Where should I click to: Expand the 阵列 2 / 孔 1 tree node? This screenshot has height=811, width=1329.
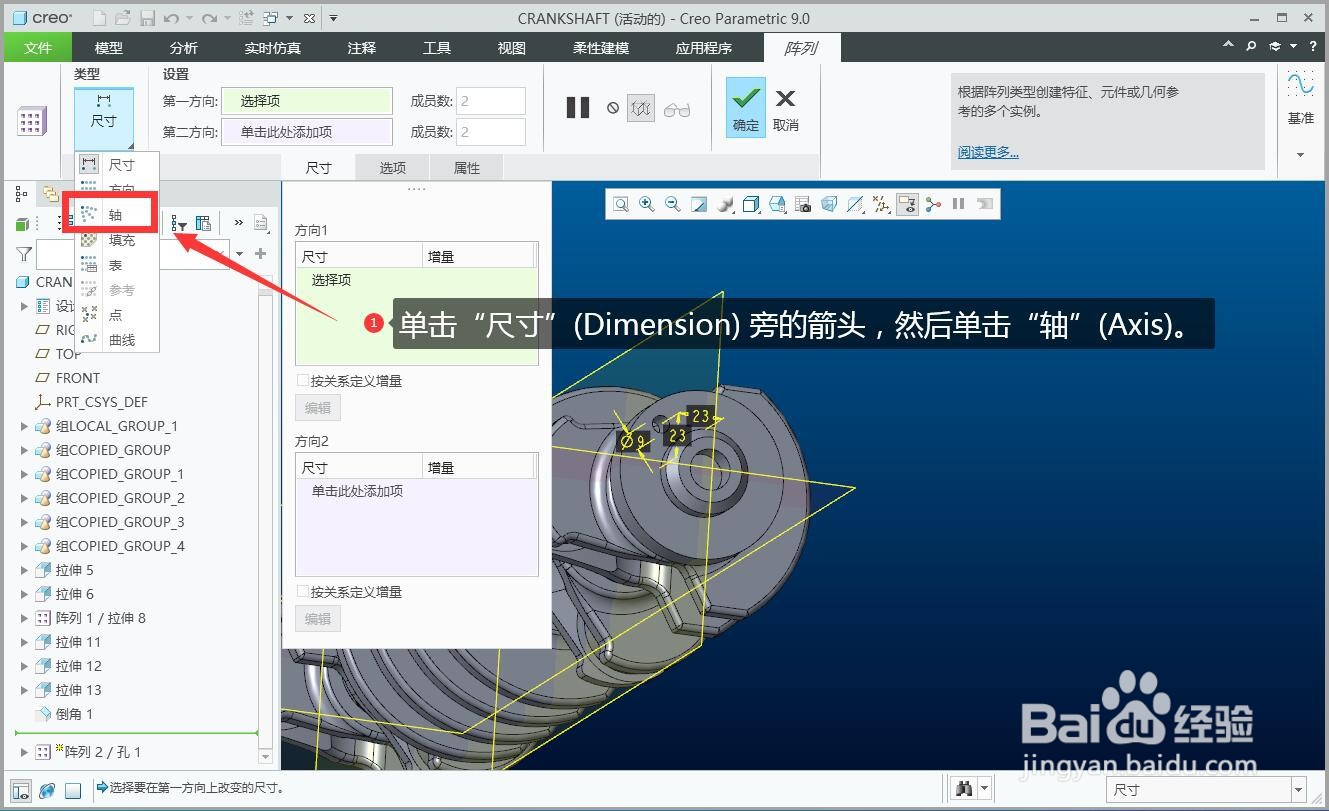25,752
